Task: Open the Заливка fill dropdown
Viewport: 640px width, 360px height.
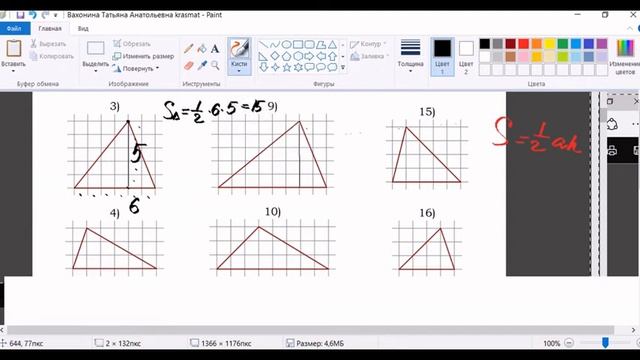Action: (387, 56)
